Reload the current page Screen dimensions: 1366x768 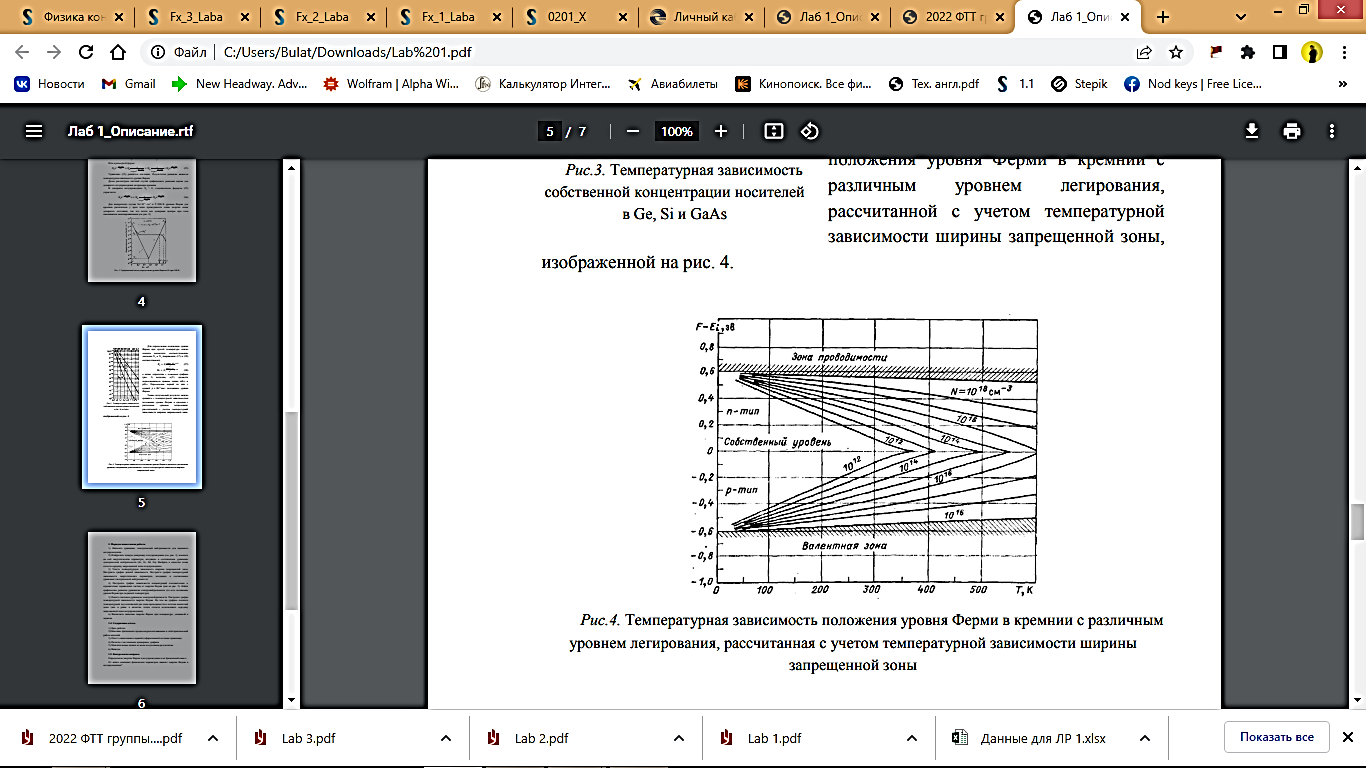point(86,52)
